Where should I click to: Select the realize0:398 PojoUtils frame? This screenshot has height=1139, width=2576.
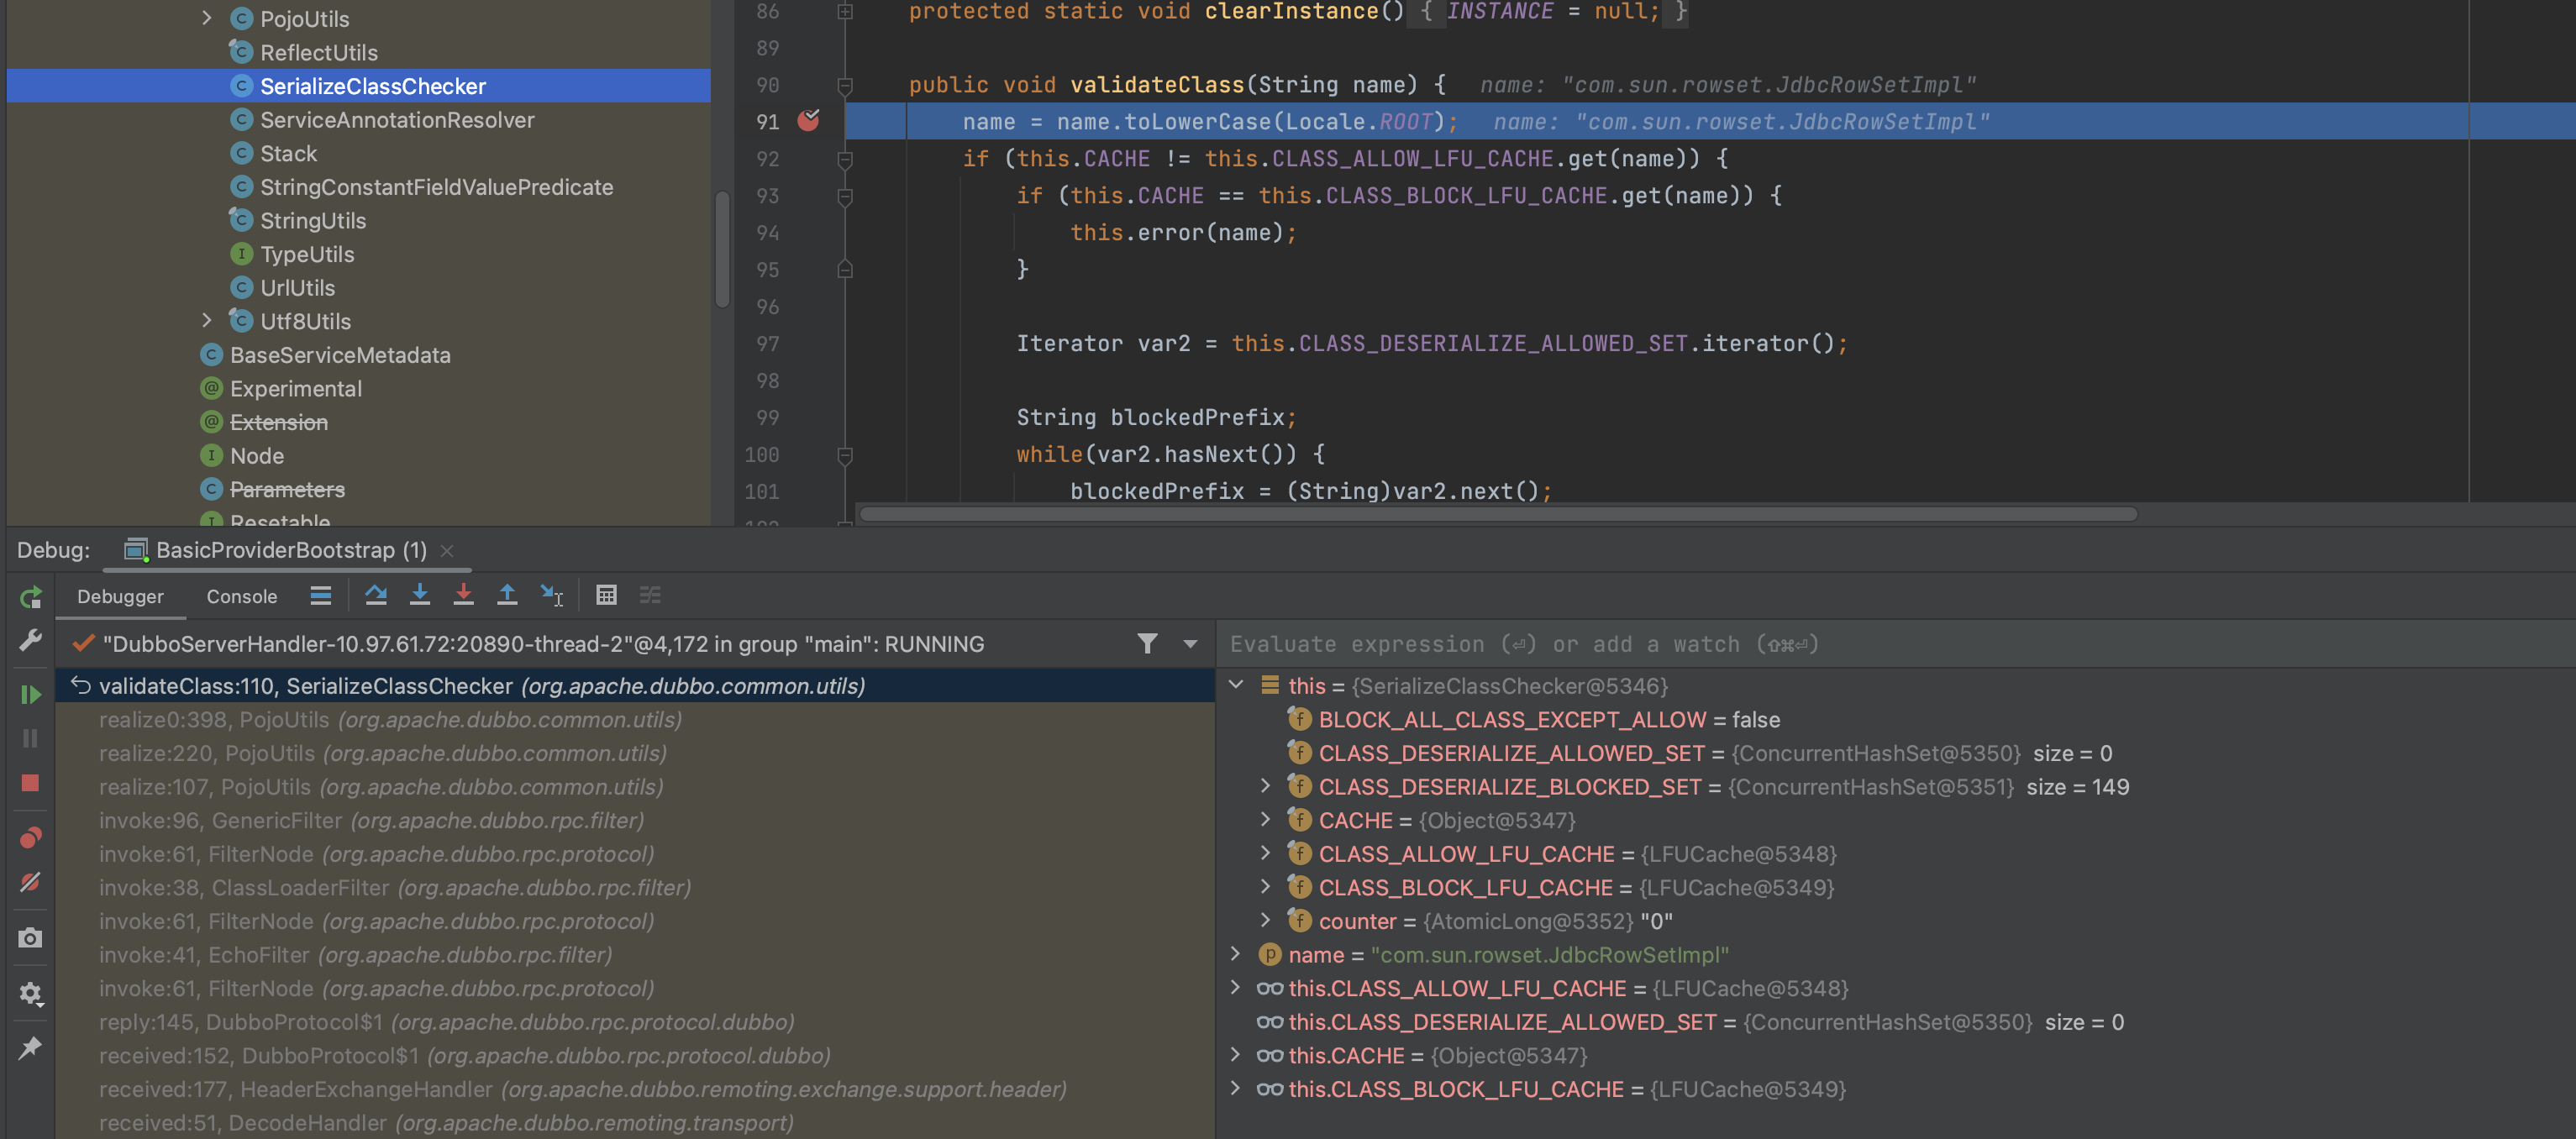635,719
